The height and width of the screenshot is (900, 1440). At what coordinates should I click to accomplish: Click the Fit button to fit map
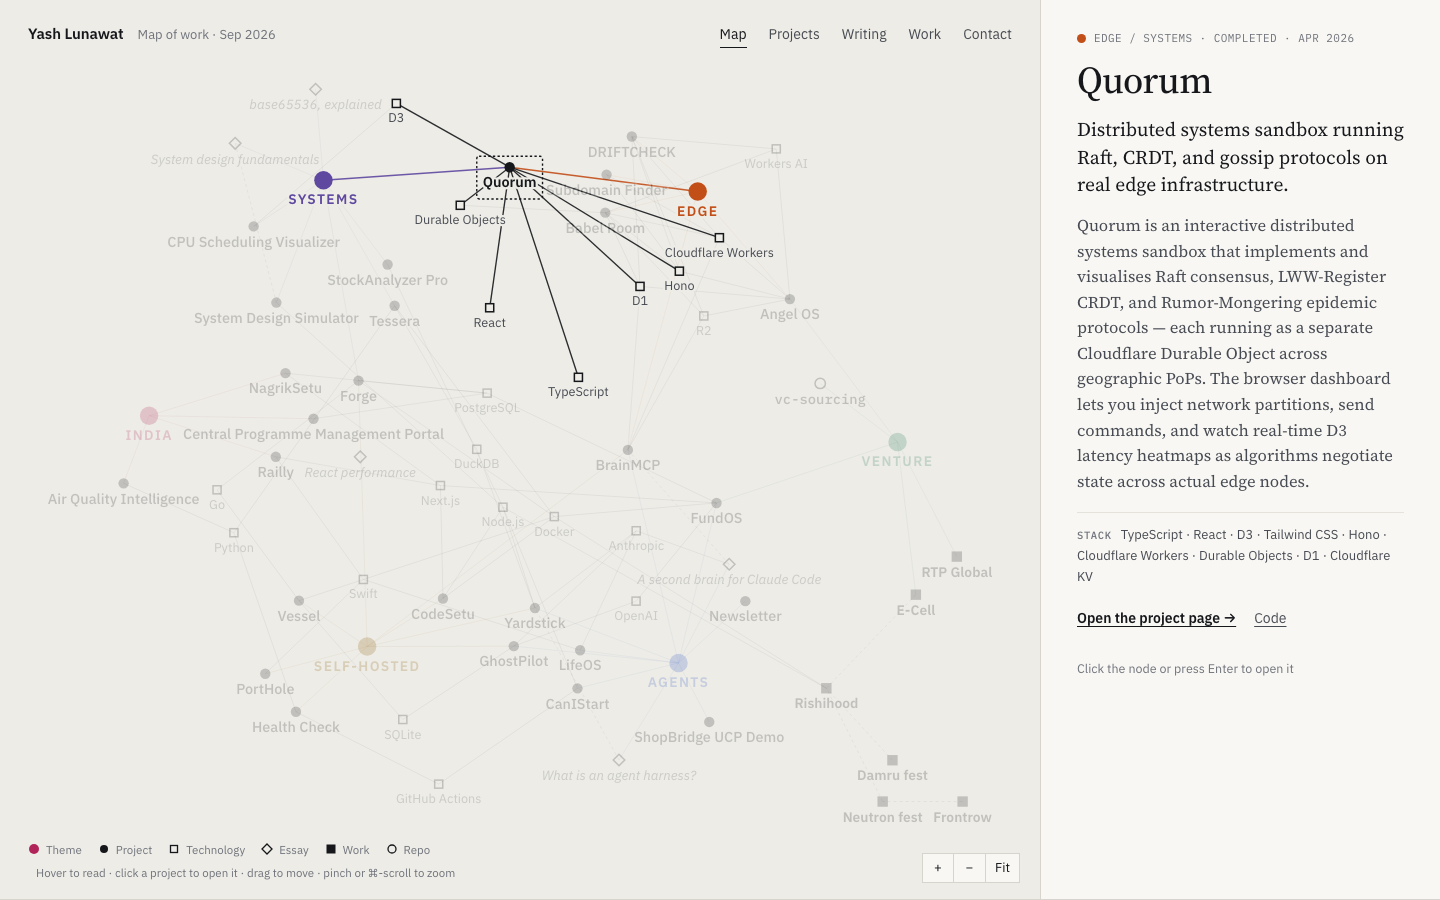click(x=1003, y=868)
